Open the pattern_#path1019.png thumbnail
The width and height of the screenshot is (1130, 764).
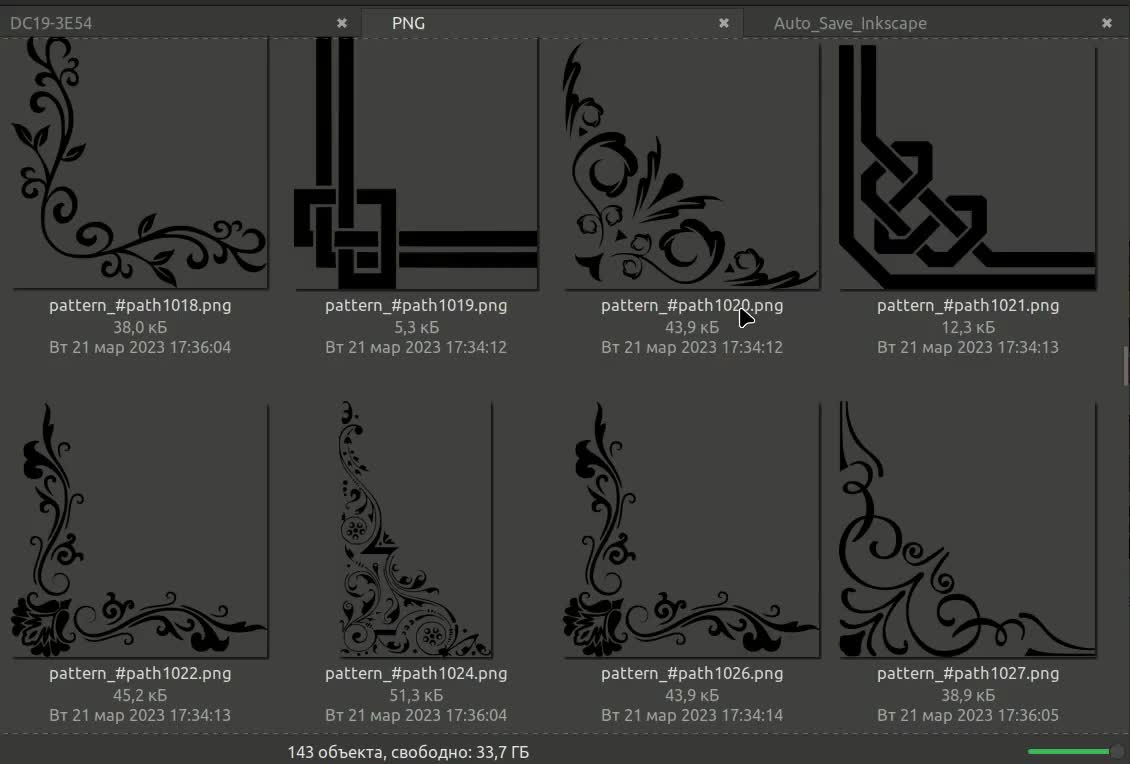[415, 160]
